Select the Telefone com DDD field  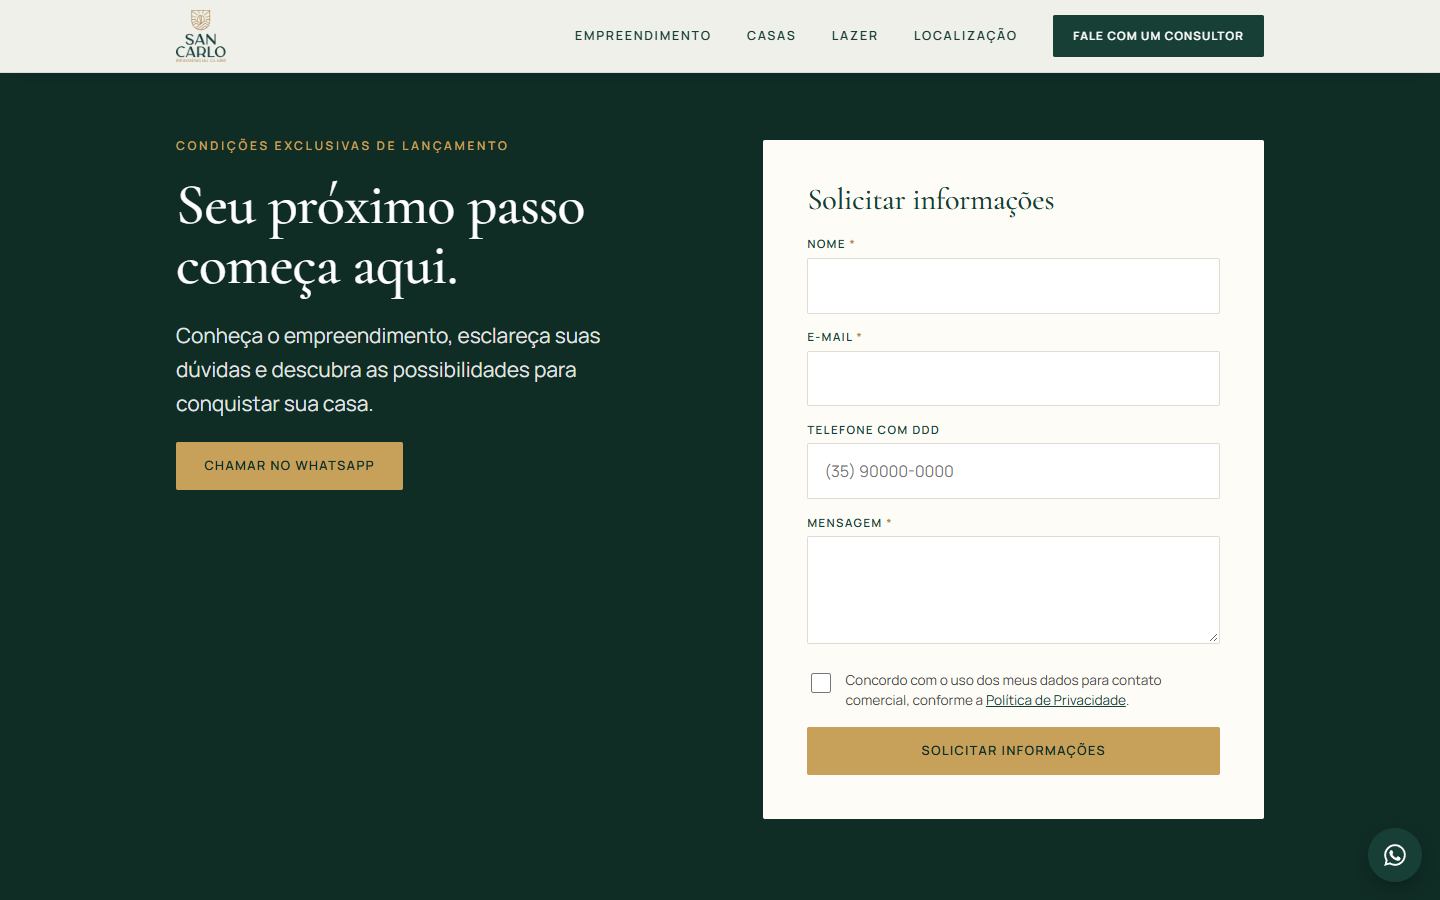coord(1013,471)
